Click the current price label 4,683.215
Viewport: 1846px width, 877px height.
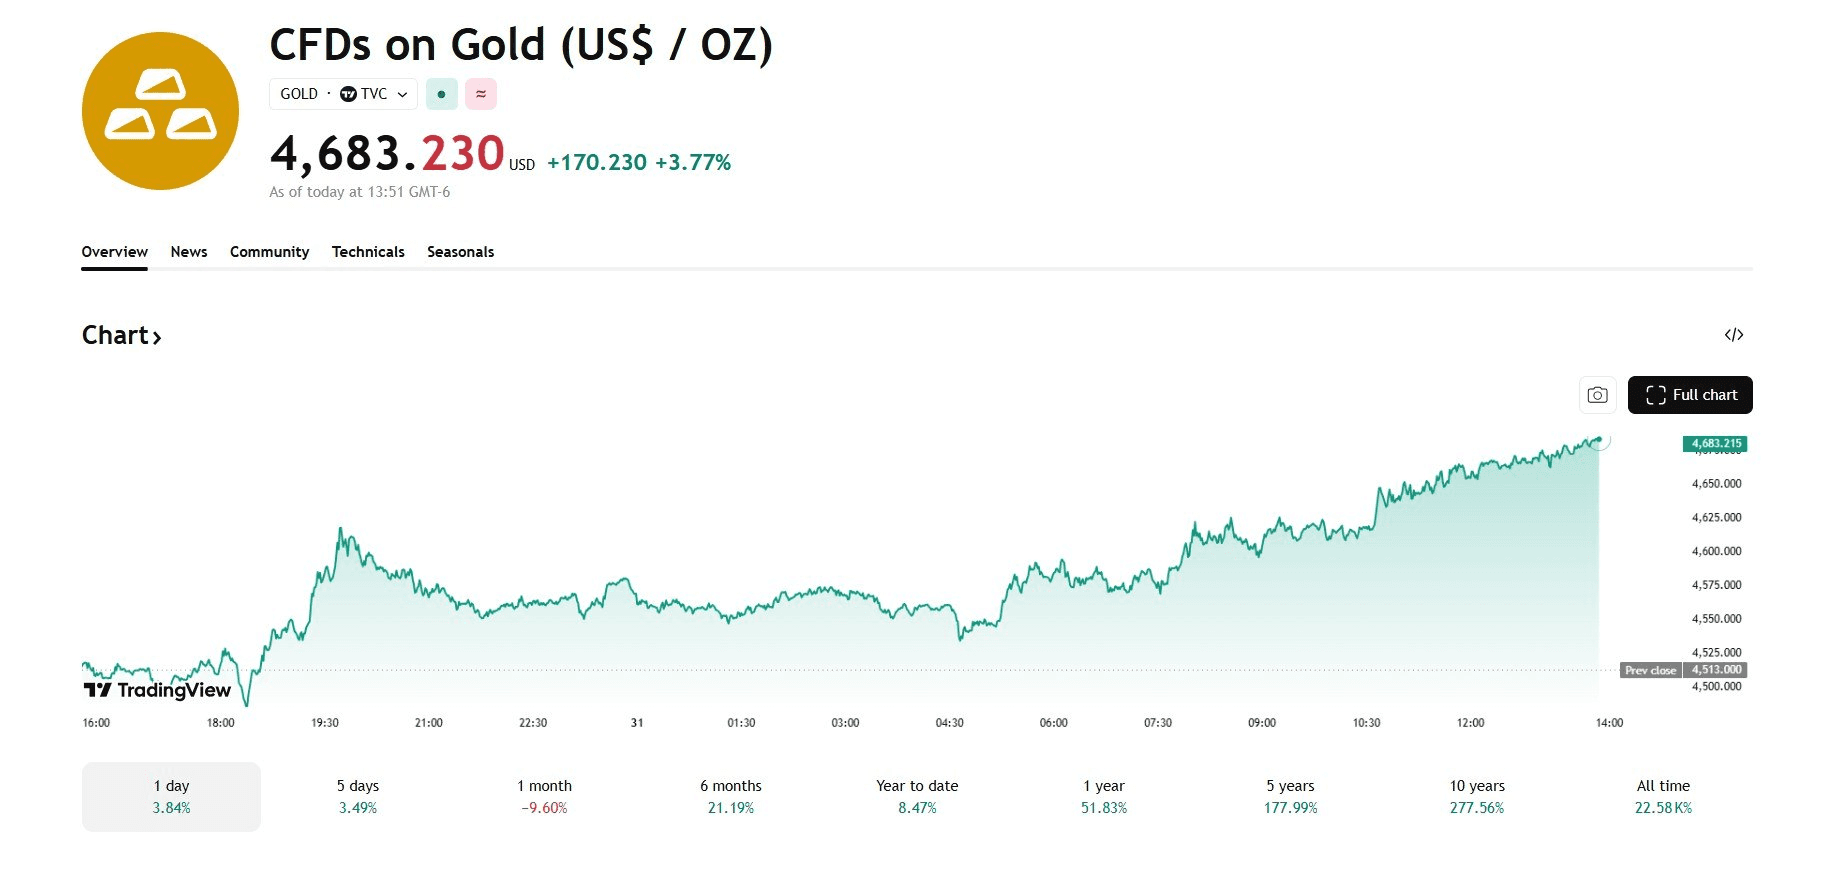(1715, 443)
